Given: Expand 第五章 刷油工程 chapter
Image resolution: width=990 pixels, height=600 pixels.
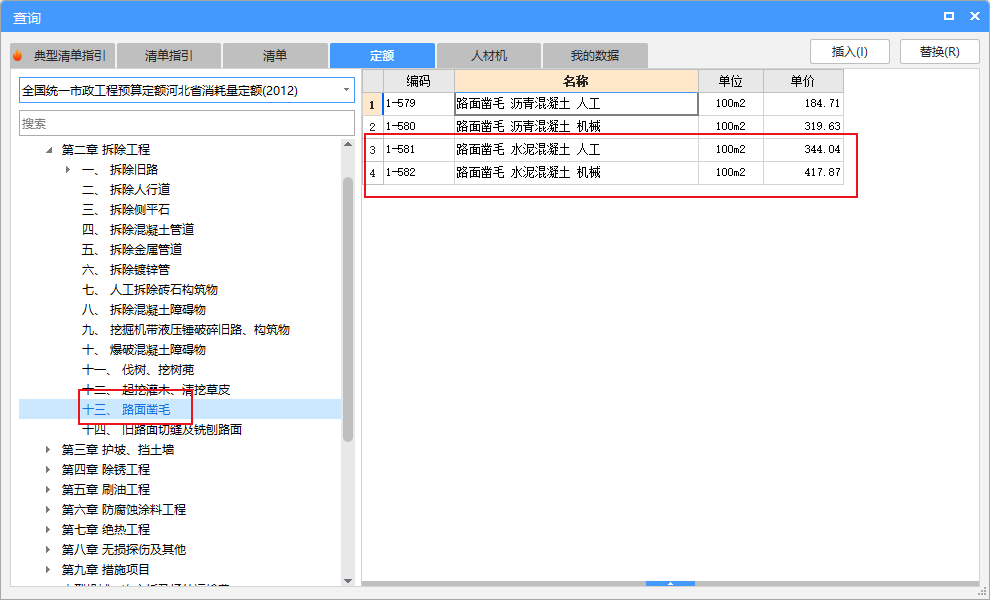Looking at the screenshot, I should (x=48, y=489).
